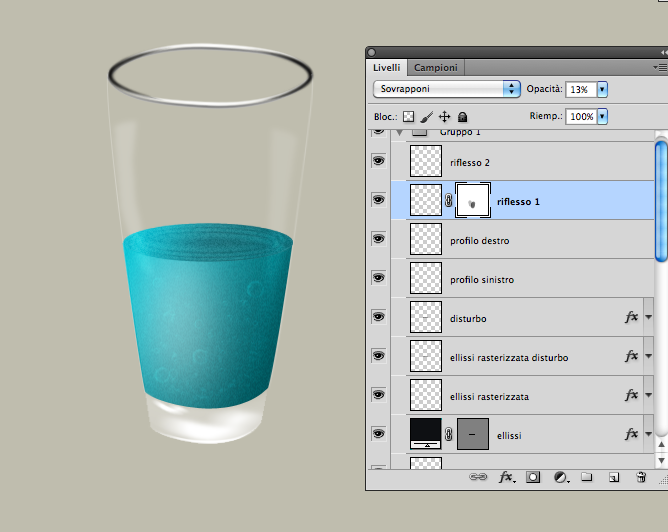Select the profilo destro layer thumbnail
The image size is (668, 532).
[426, 239]
